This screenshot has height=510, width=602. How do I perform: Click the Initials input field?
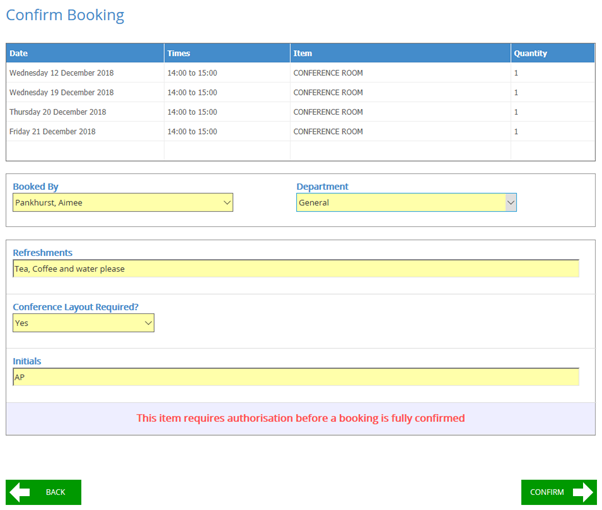click(x=296, y=377)
